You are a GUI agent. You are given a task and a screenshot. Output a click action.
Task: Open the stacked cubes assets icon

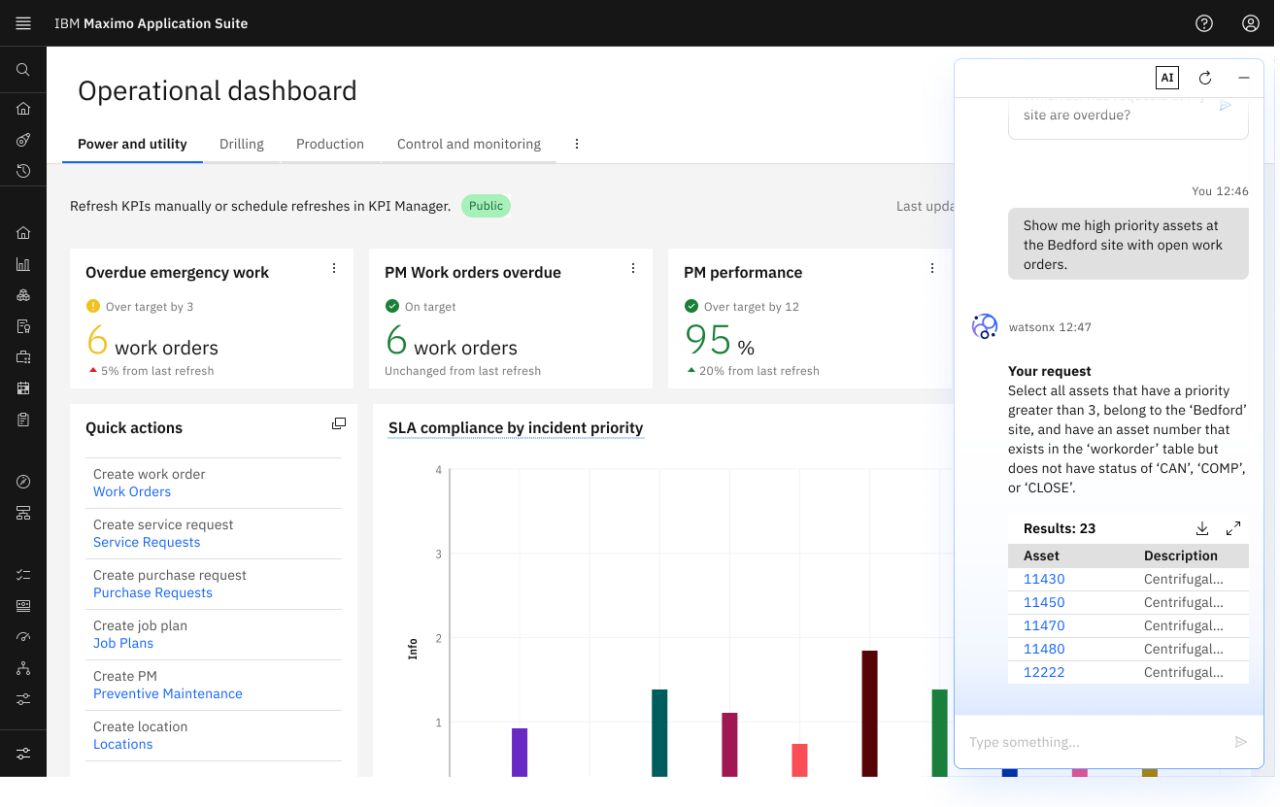pyautogui.click(x=23, y=296)
